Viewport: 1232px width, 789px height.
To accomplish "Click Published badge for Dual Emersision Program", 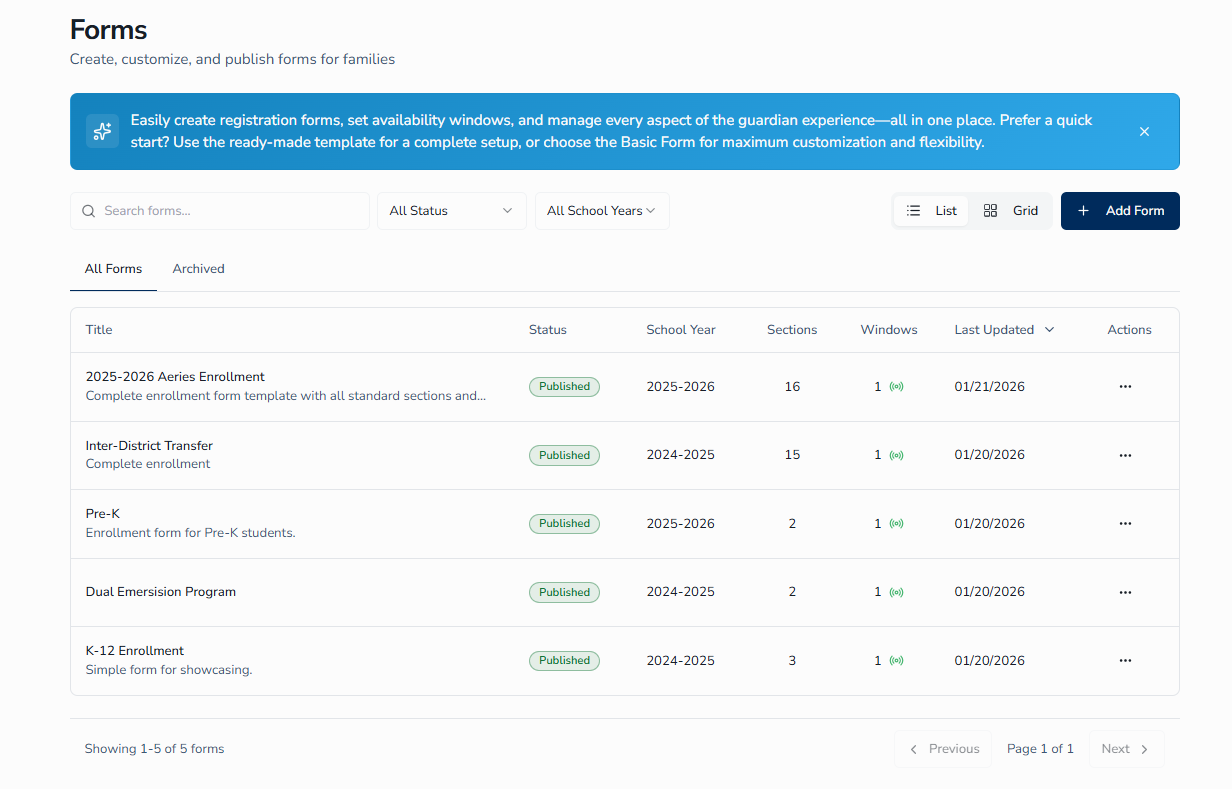I will point(564,592).
